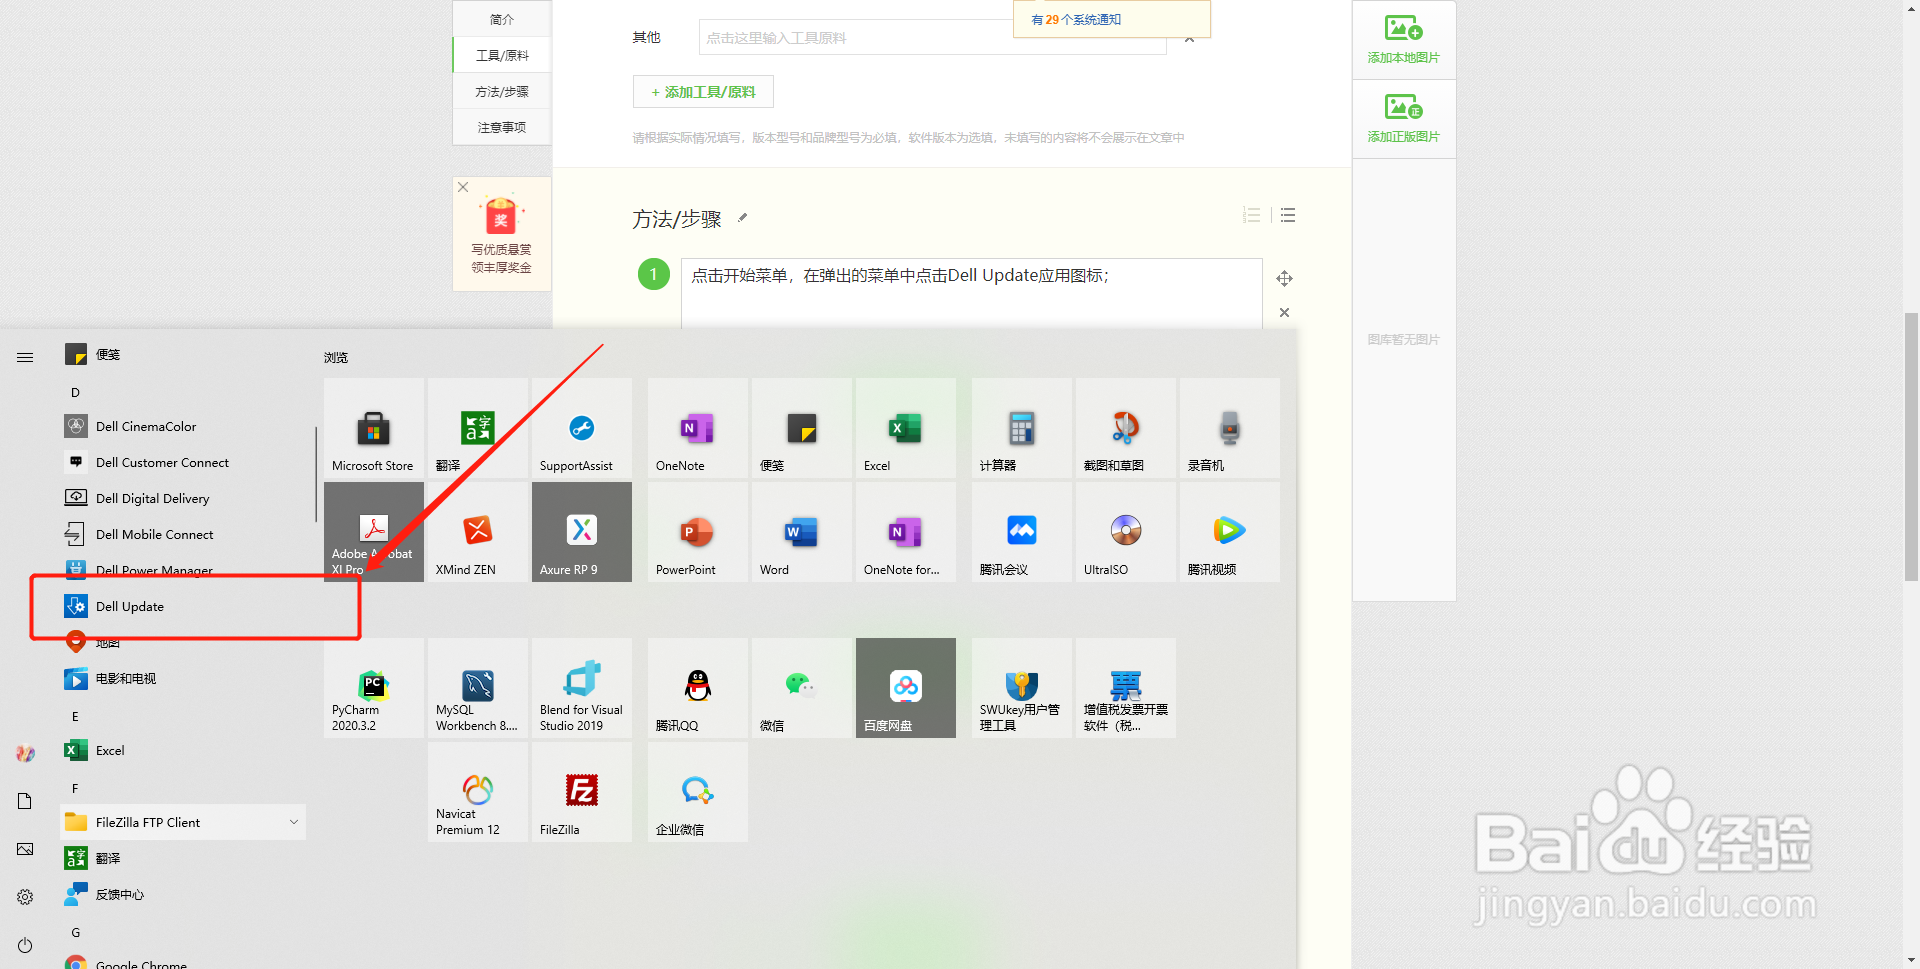1920x969 pixels.
Task: Open the Excel tile in start tiles
Action: [906, 428]
